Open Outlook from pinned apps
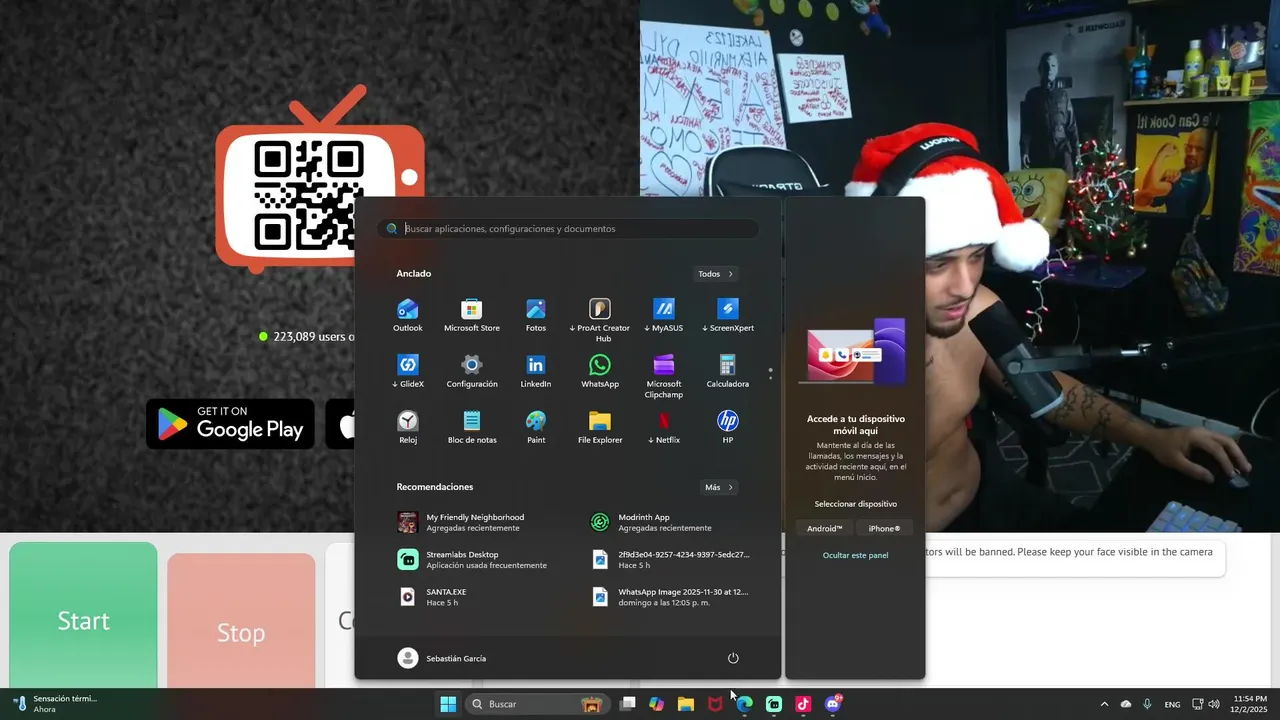Viewport: 1280px width, 720px height. click(408, 315)
